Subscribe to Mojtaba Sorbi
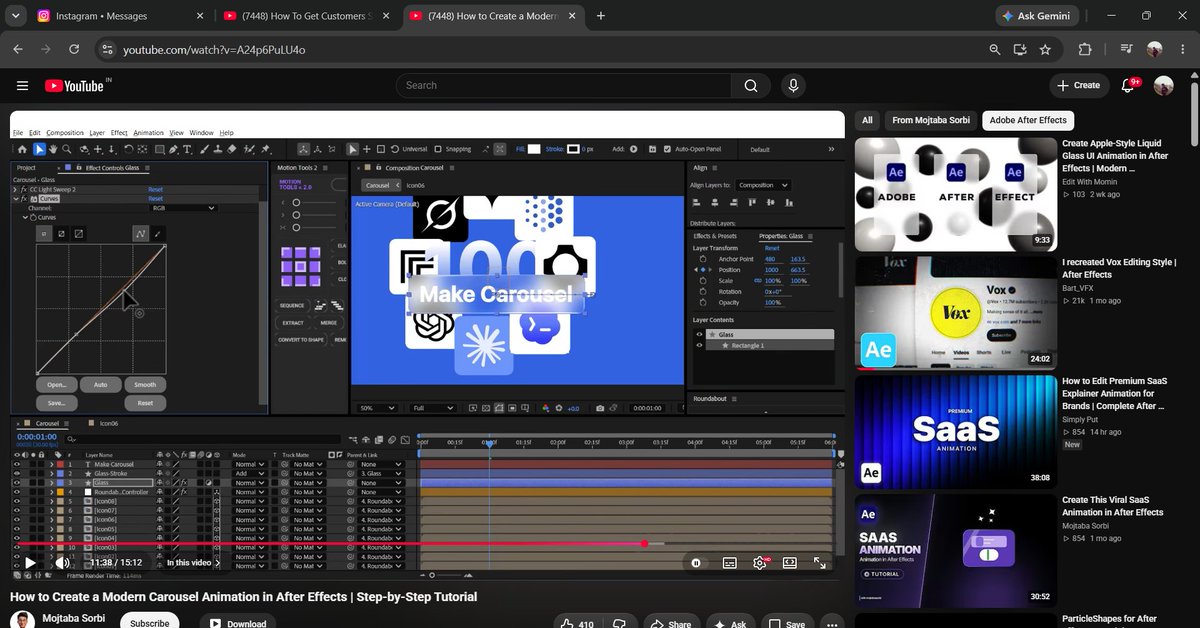Image resolution: width=1200 pixels, height=628 pixels. point(149,622)
